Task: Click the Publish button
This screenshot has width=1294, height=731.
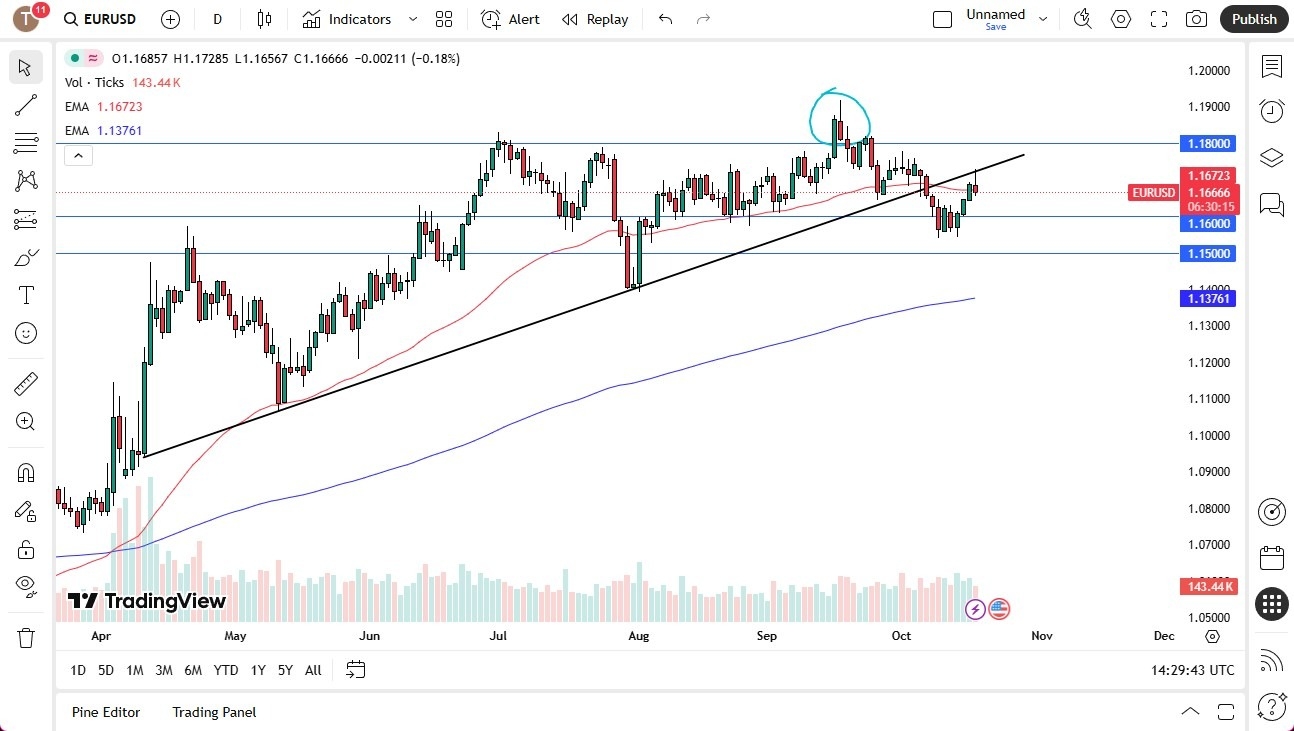Action: click(x=1253, y=18)
